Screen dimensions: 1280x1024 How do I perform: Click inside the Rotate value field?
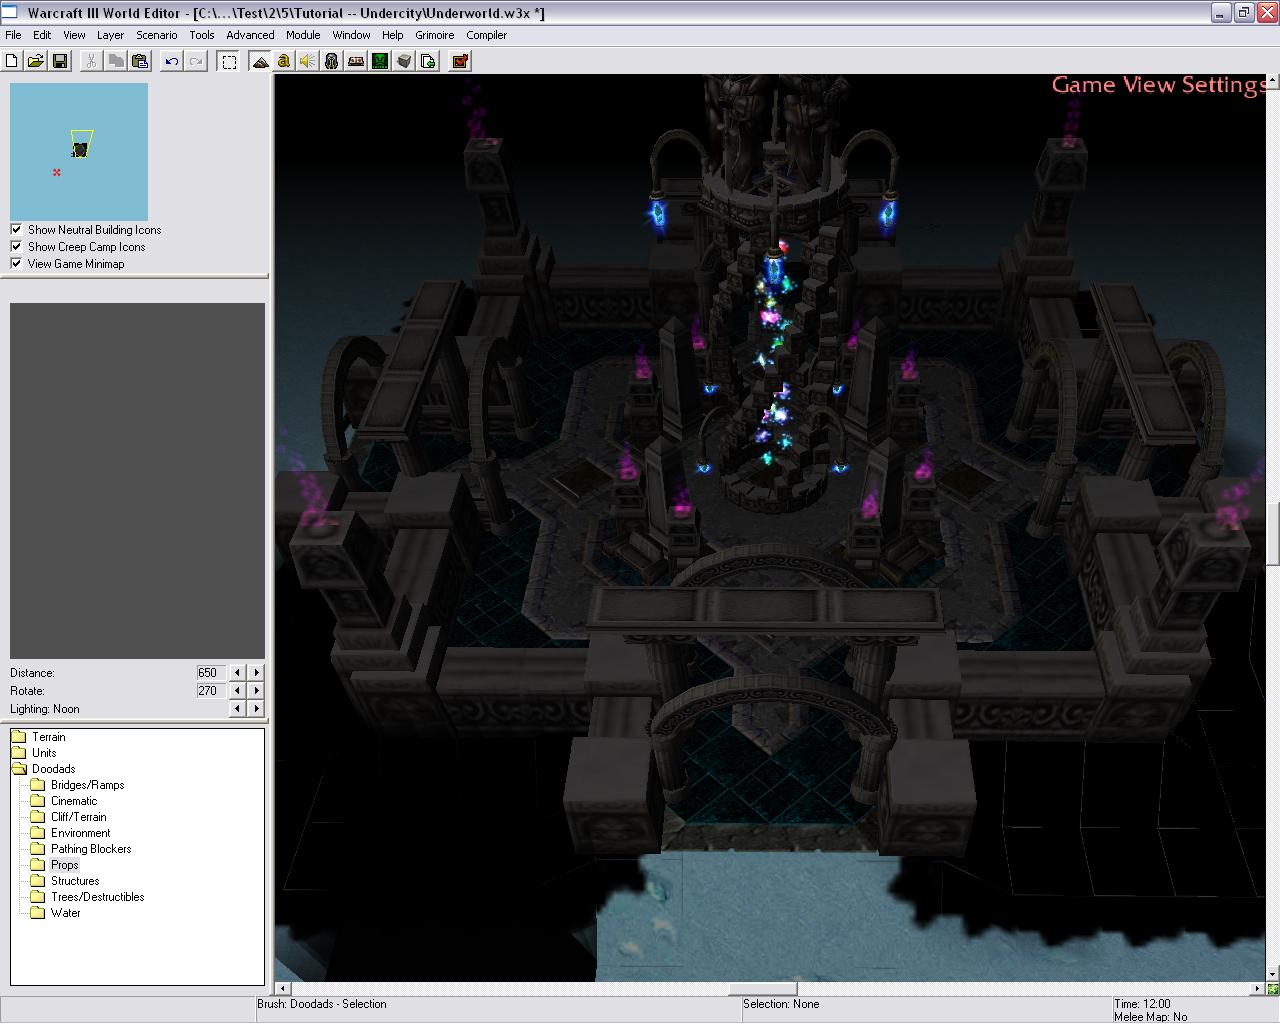pyautogui.click(x=209, y=691)
